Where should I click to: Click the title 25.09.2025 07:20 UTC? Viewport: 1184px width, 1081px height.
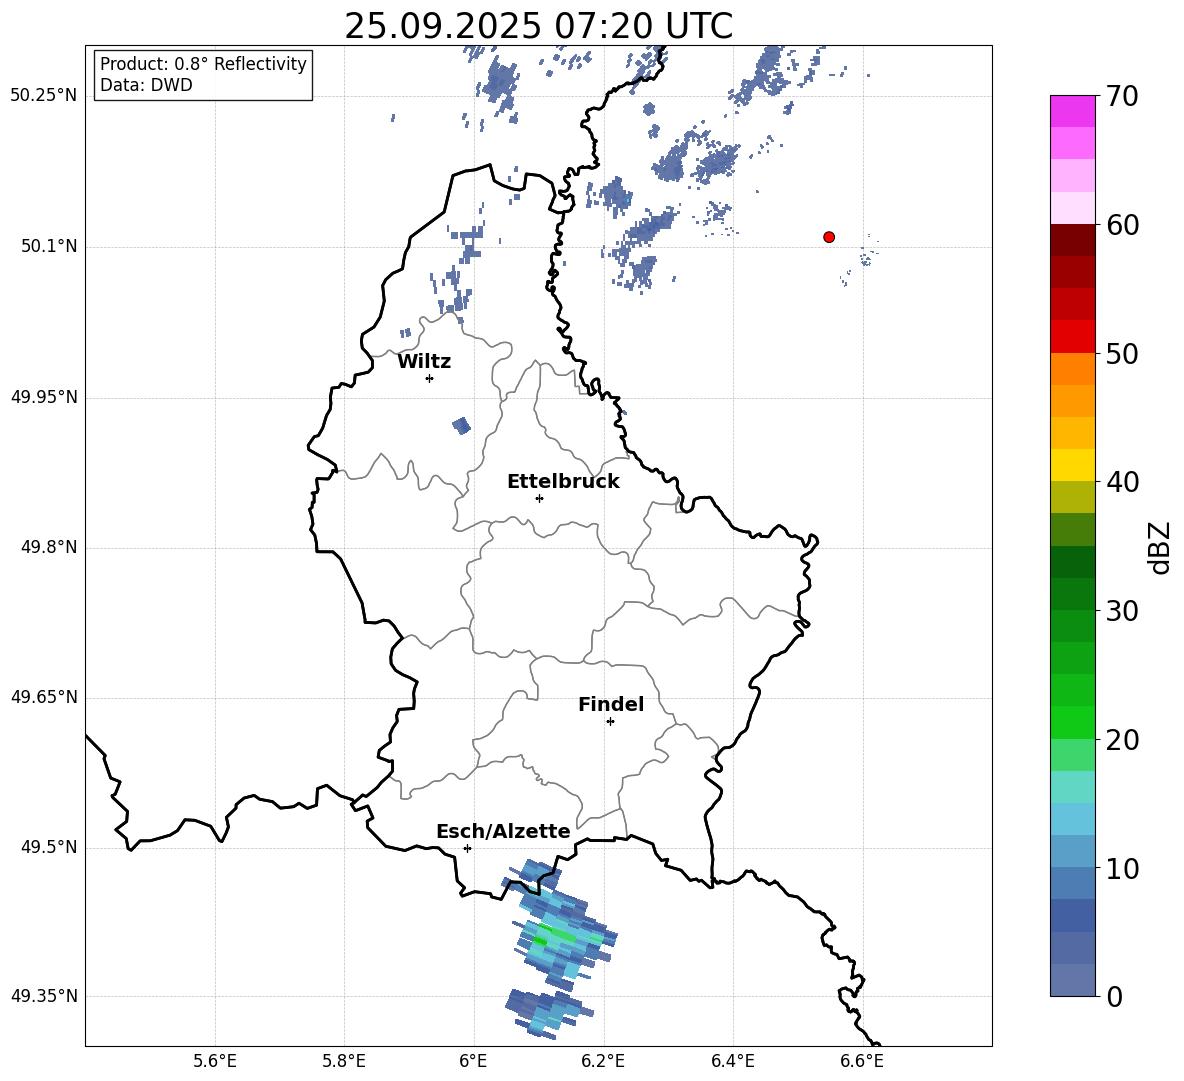[538, 26]
